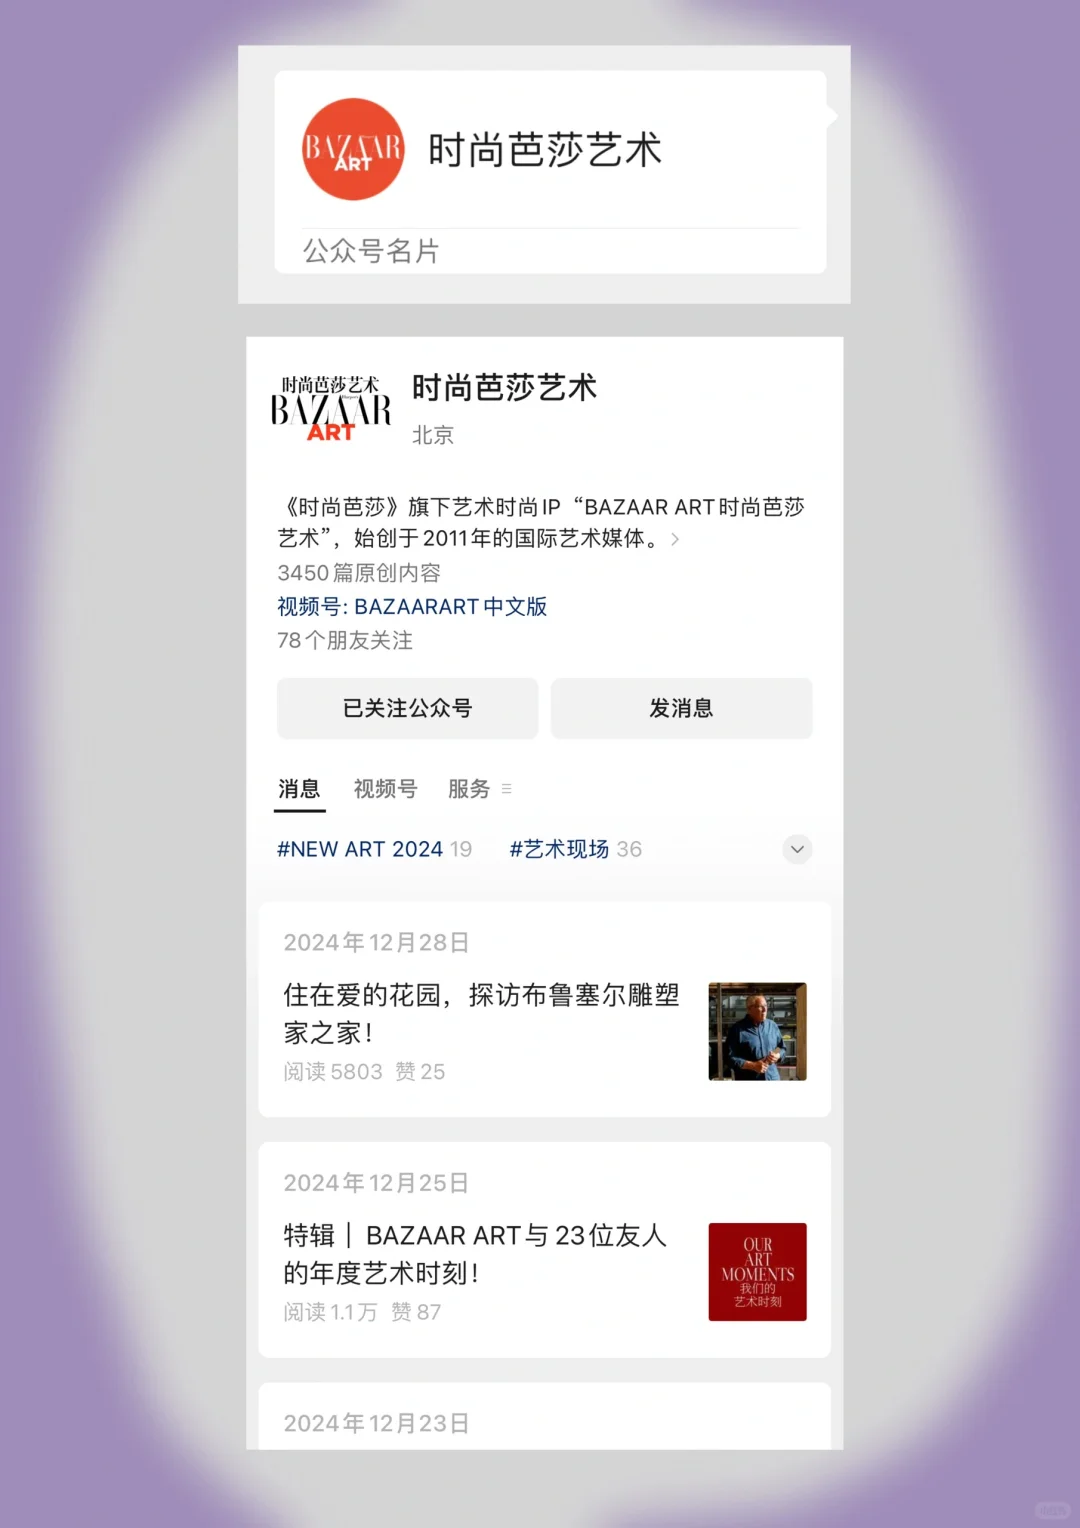The height and width of the screenshot is (1528, 1080).
Task: Open article 特辑｜BAZAAR ART与23位友人的年度艺术时刻
Action: pos(475,1254)
